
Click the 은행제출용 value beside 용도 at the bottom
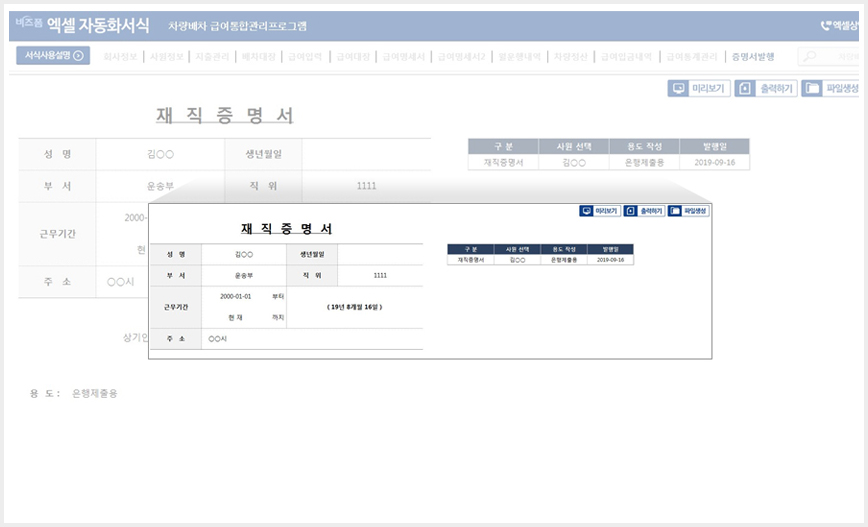point(95,394)
